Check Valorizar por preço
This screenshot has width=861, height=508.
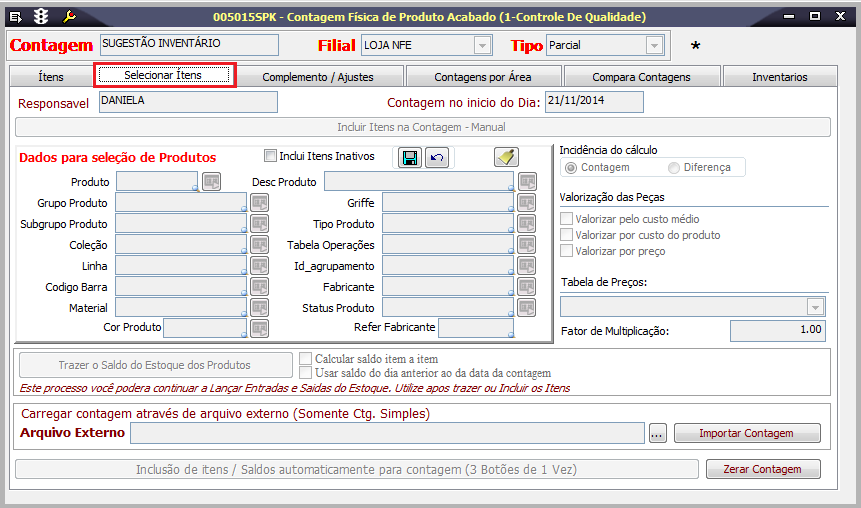coord(566,250)
